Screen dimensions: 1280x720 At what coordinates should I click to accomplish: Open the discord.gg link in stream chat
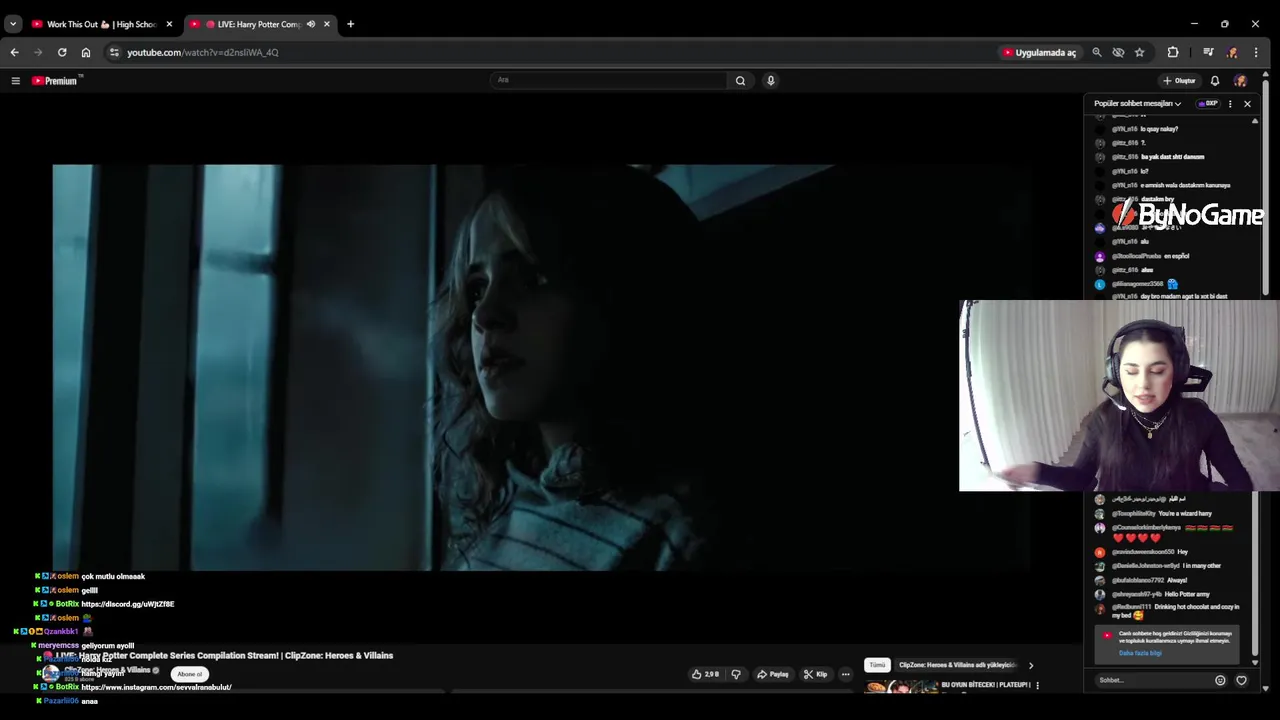128,604
